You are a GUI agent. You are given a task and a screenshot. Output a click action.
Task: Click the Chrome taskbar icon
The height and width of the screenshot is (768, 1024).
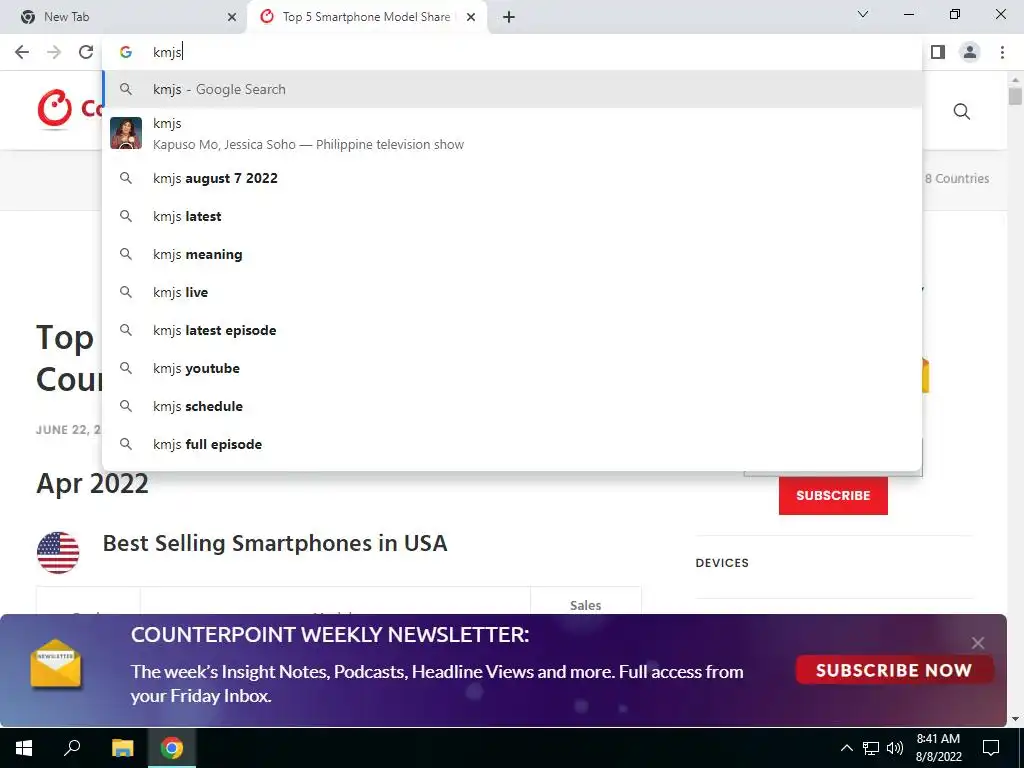pyautogui.click(x=172, y=748)
